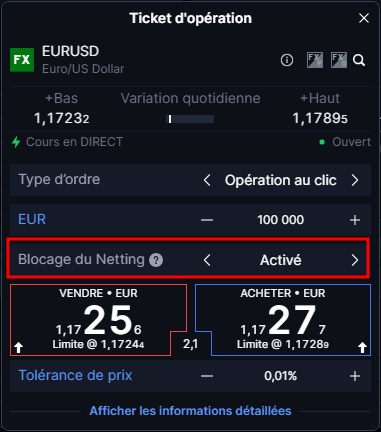Viewport: 381px width, 432px height.
Task: Click the green FX instrument badge
Action: 22,60
